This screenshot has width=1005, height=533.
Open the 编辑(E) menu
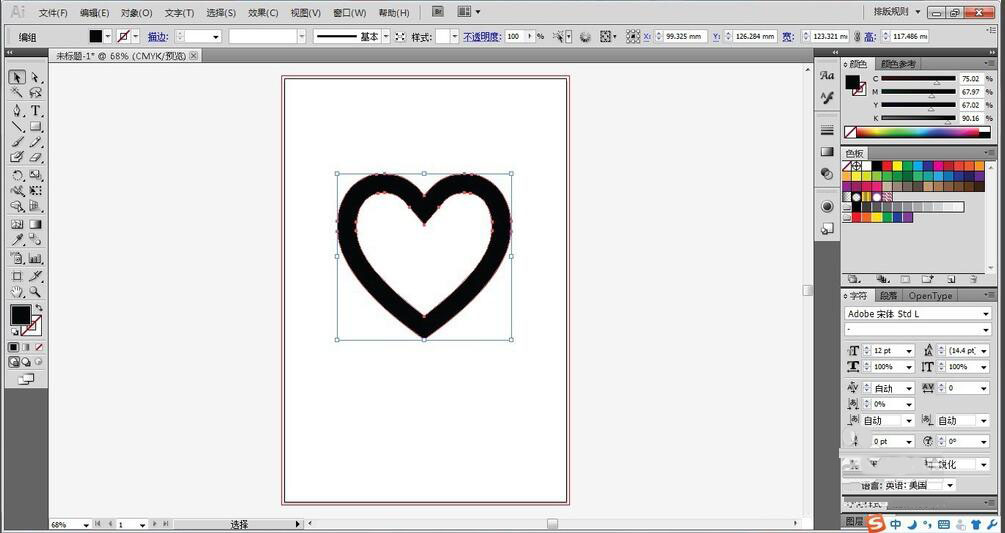tap(95, 12)
